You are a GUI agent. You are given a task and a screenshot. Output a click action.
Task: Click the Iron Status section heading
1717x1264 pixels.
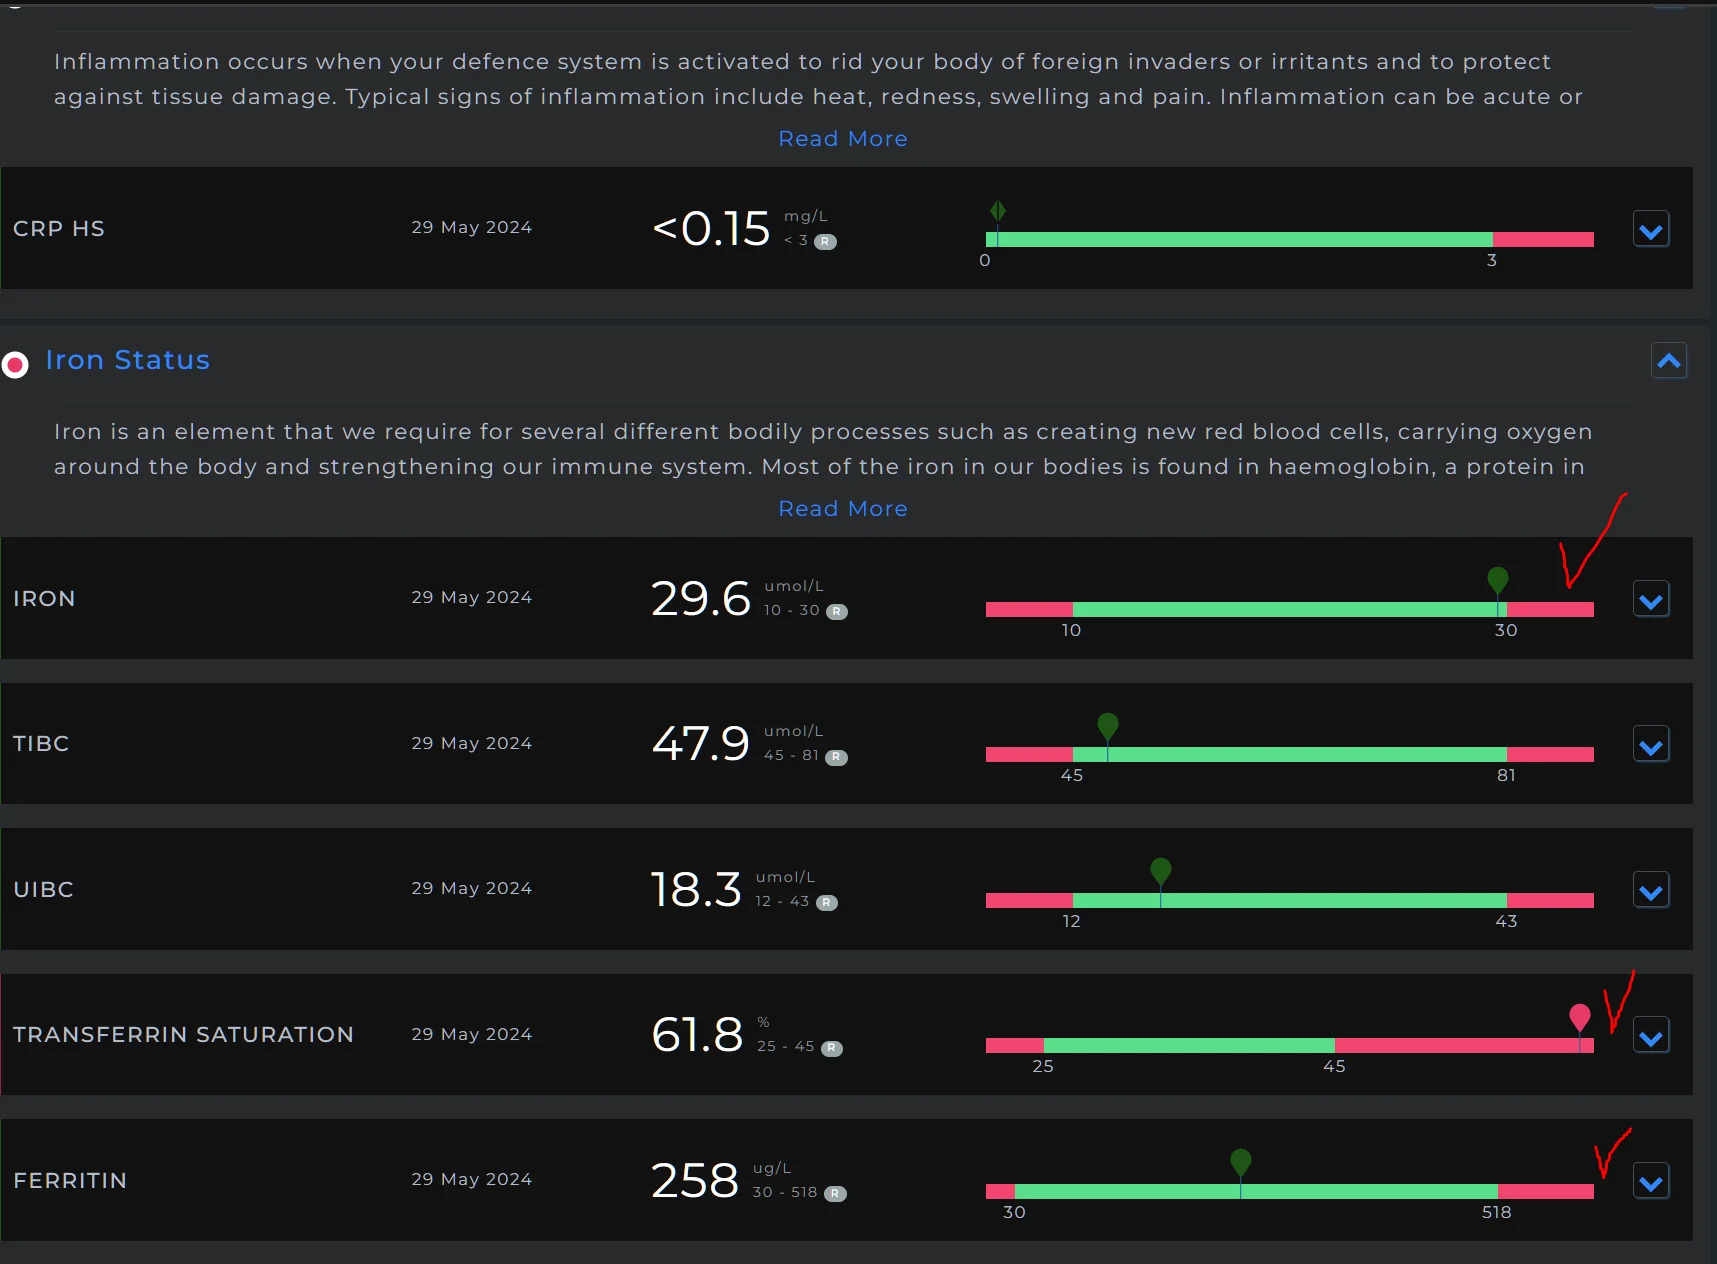coord(128,360)
